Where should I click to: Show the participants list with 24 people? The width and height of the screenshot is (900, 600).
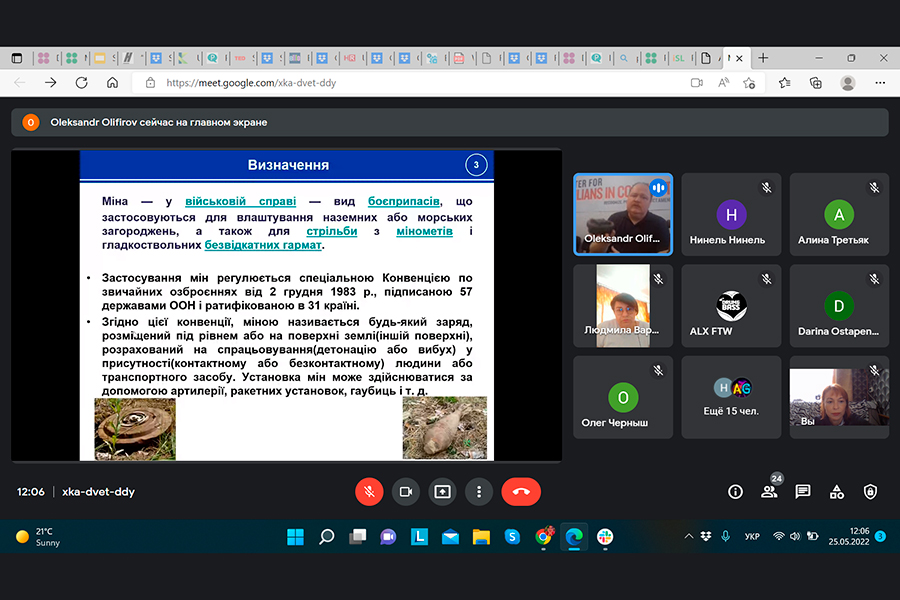point(769,491)
